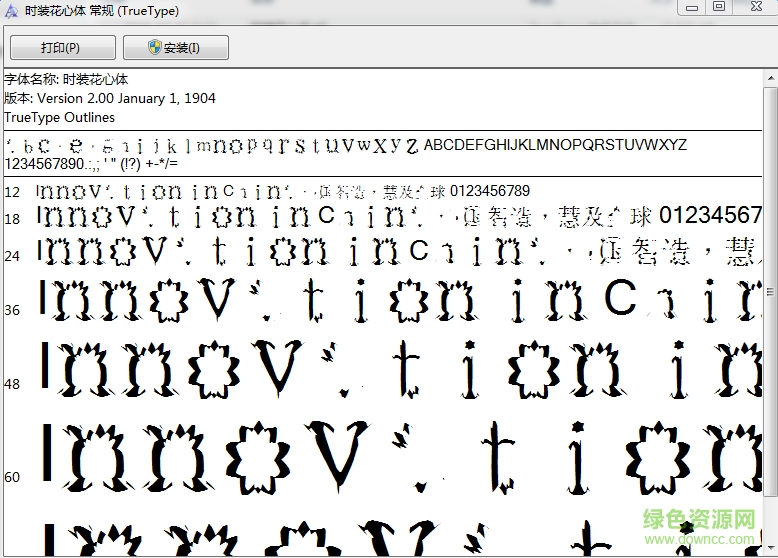Click the '01234567' digits in size 18 row
The image size is (778, 558).
coord(710,215)
